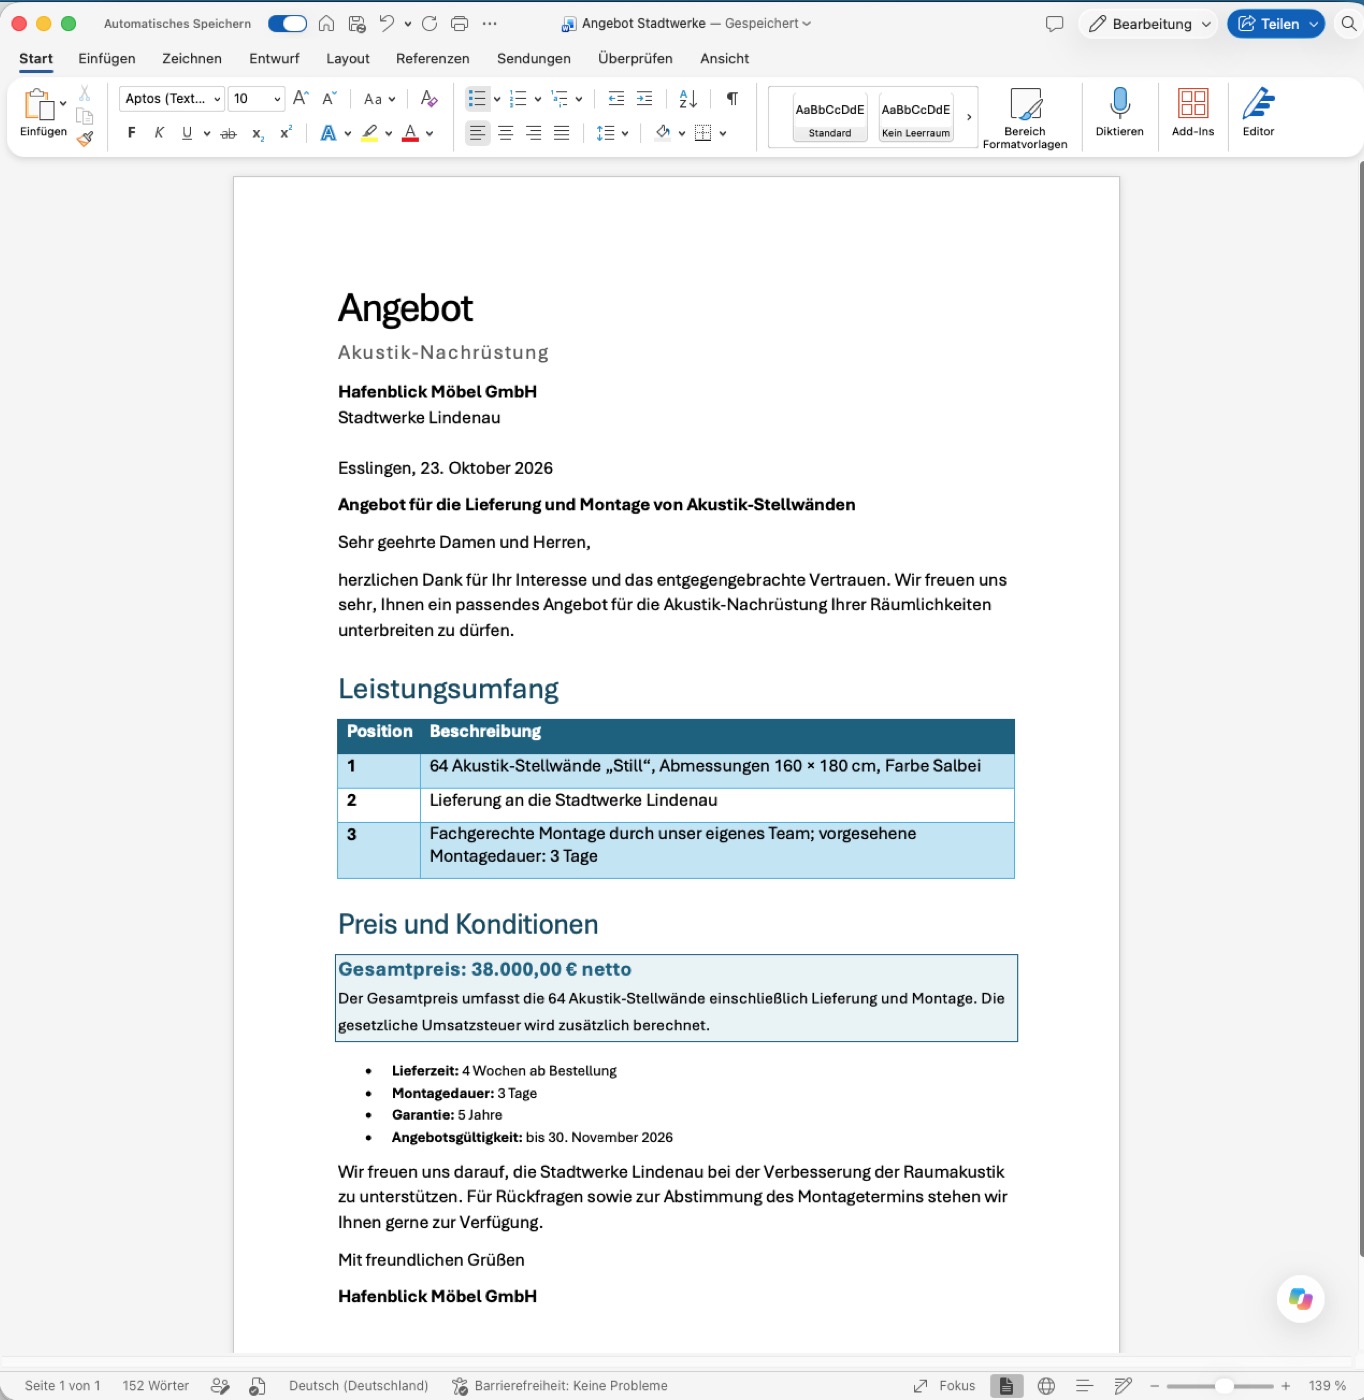1364x1400 pixels.
Task: Toggle strikethrough formatting
Action: tap(228, 133)
